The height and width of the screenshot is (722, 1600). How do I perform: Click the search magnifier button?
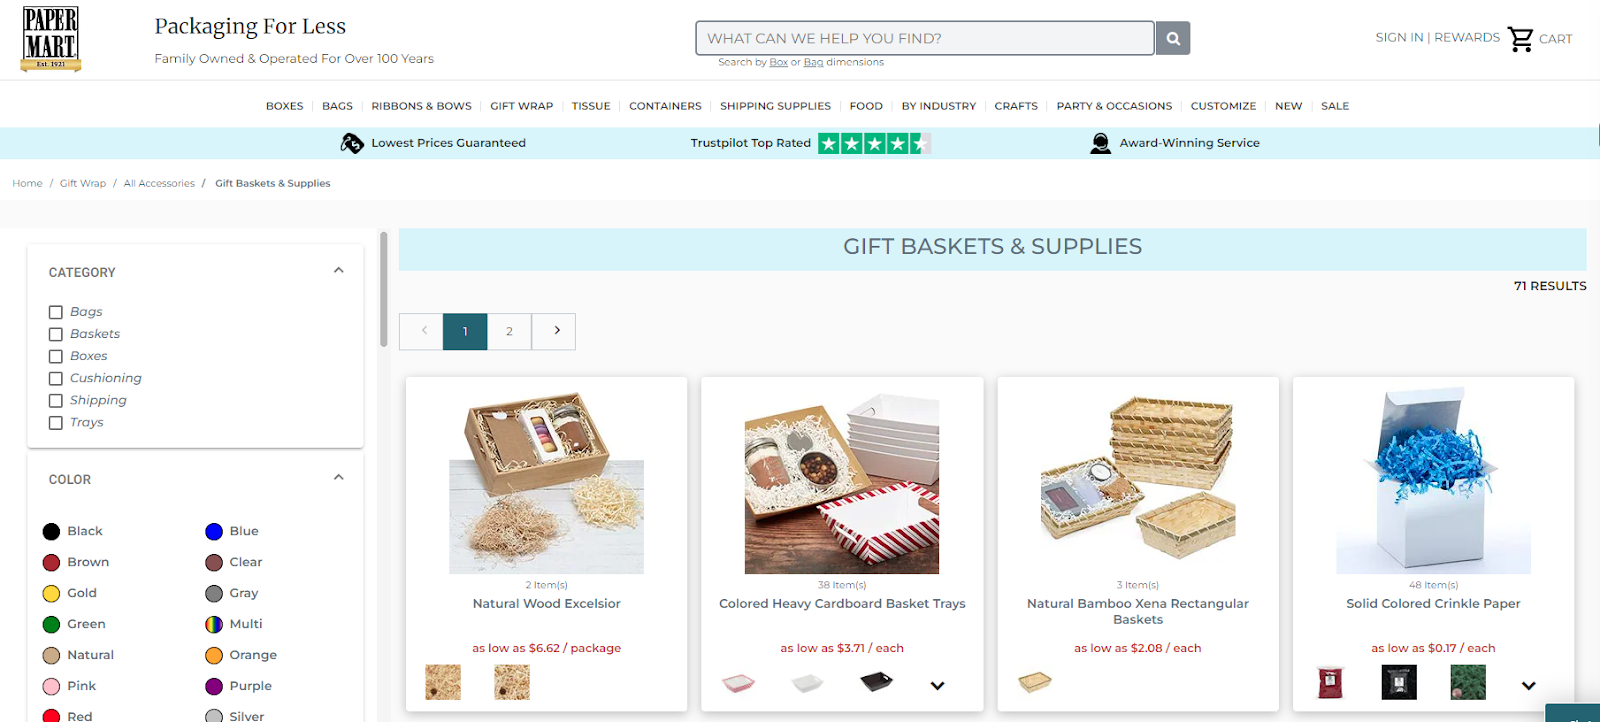pyautogui.click(x=1173, y=38)
